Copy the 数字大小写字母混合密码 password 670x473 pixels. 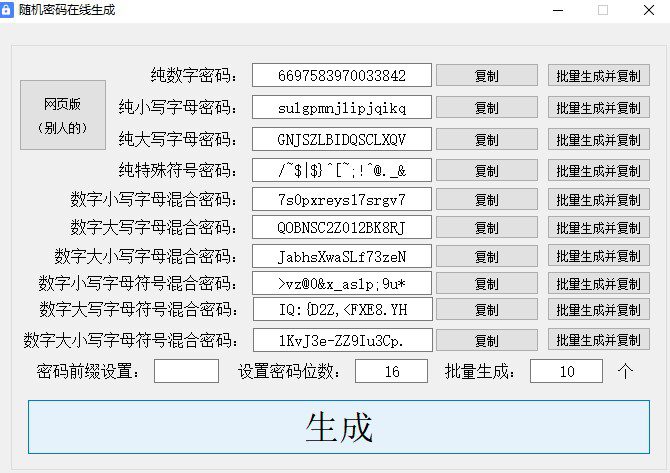point(487,256)
